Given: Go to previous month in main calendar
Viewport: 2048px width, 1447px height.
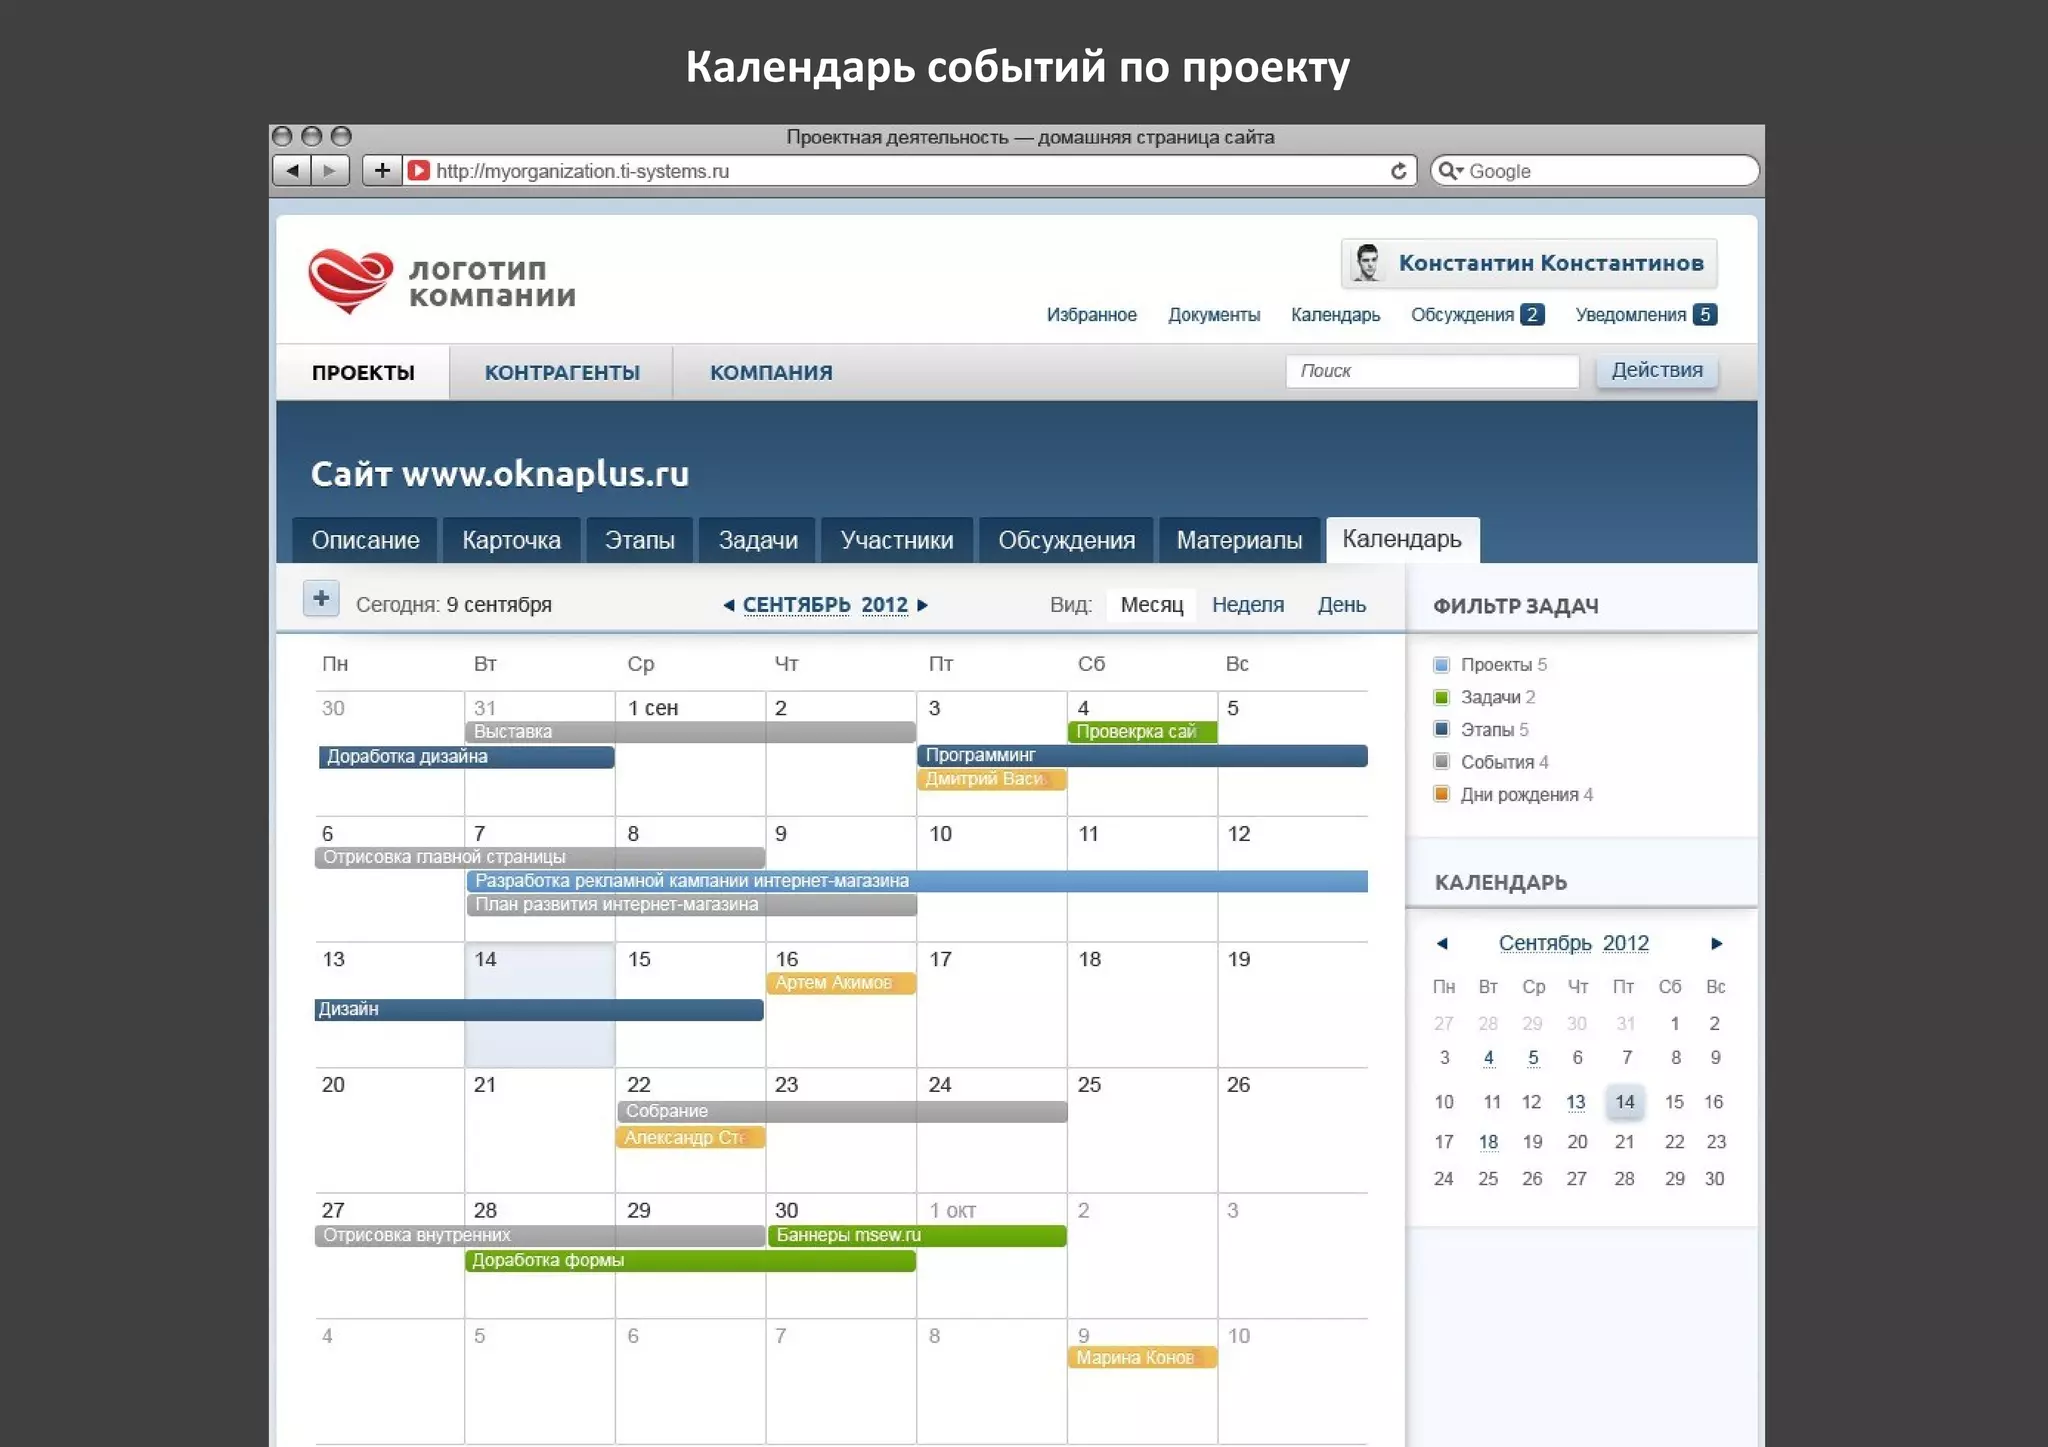Looking at the screenshot, I should click(728, 605).
